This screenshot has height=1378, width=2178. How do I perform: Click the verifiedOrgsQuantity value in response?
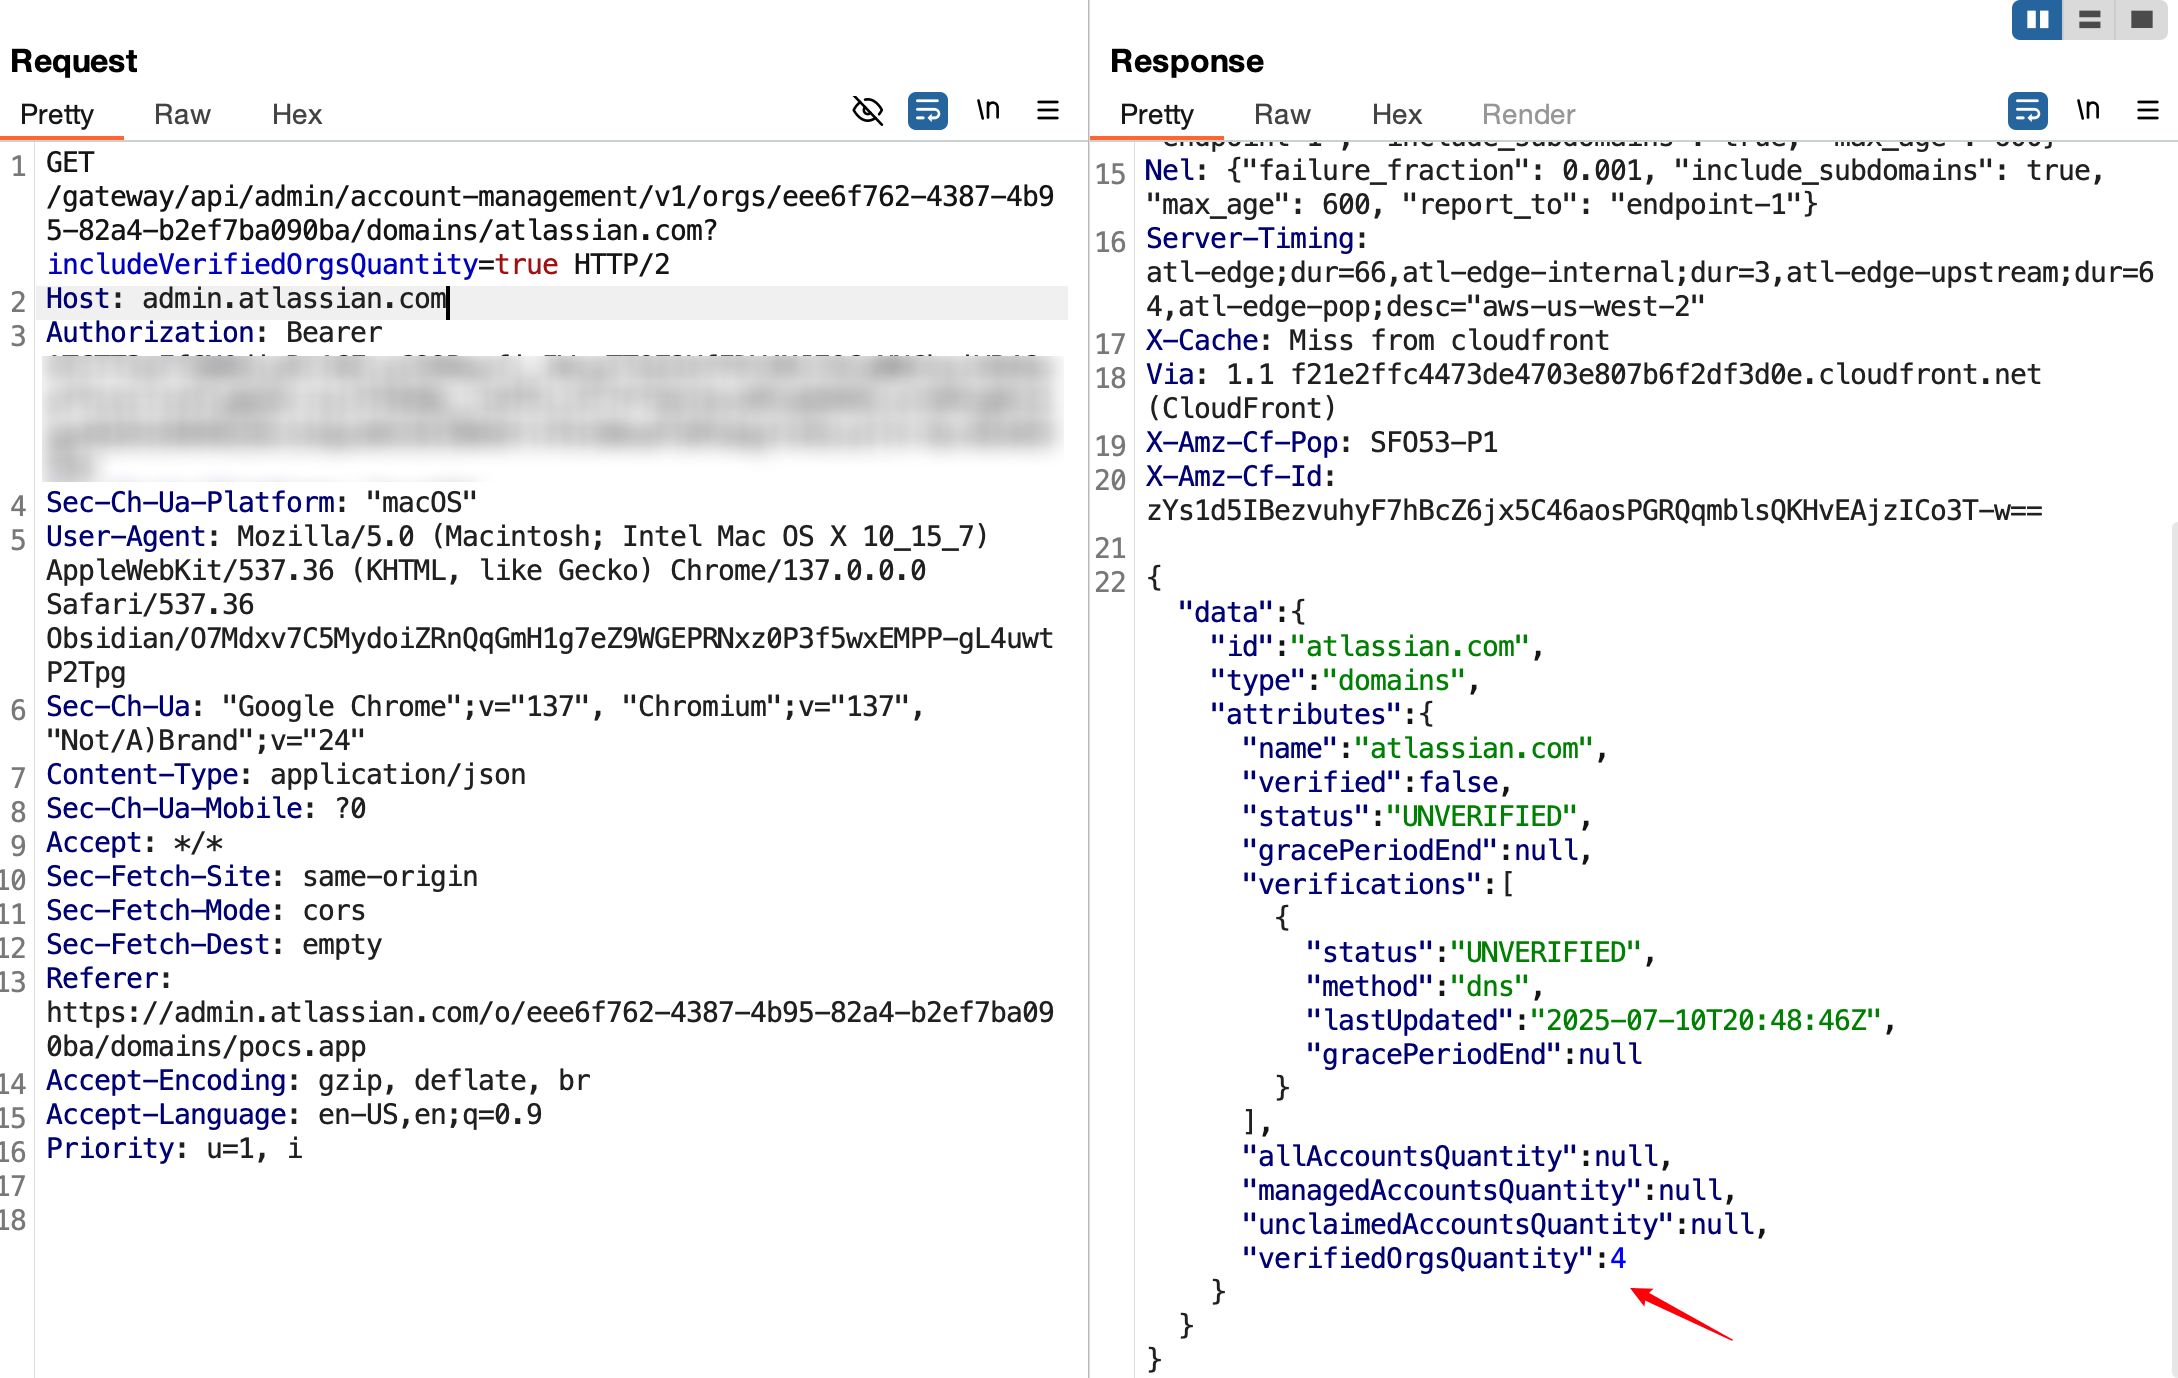[x=1617, y=1258]
